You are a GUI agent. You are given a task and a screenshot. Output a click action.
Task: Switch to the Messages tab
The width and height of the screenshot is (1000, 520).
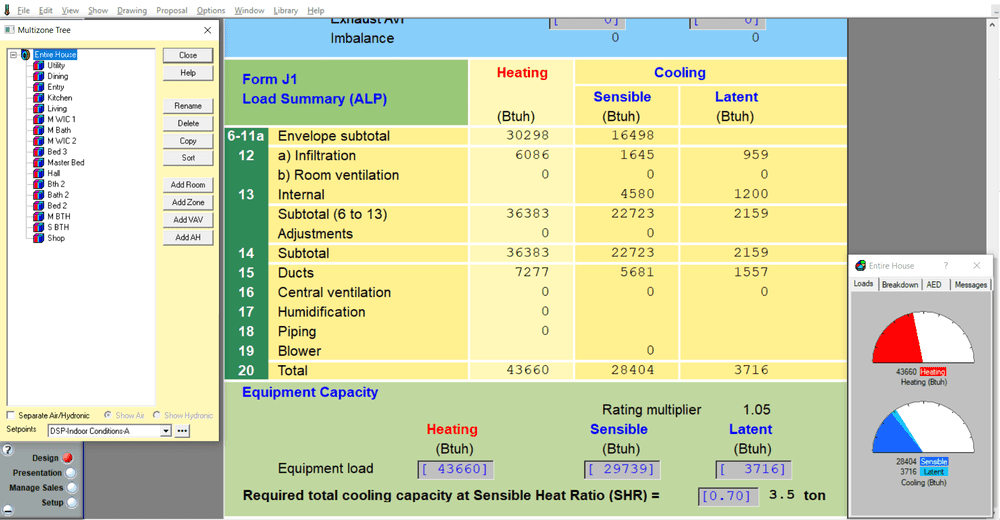[971, 285]
